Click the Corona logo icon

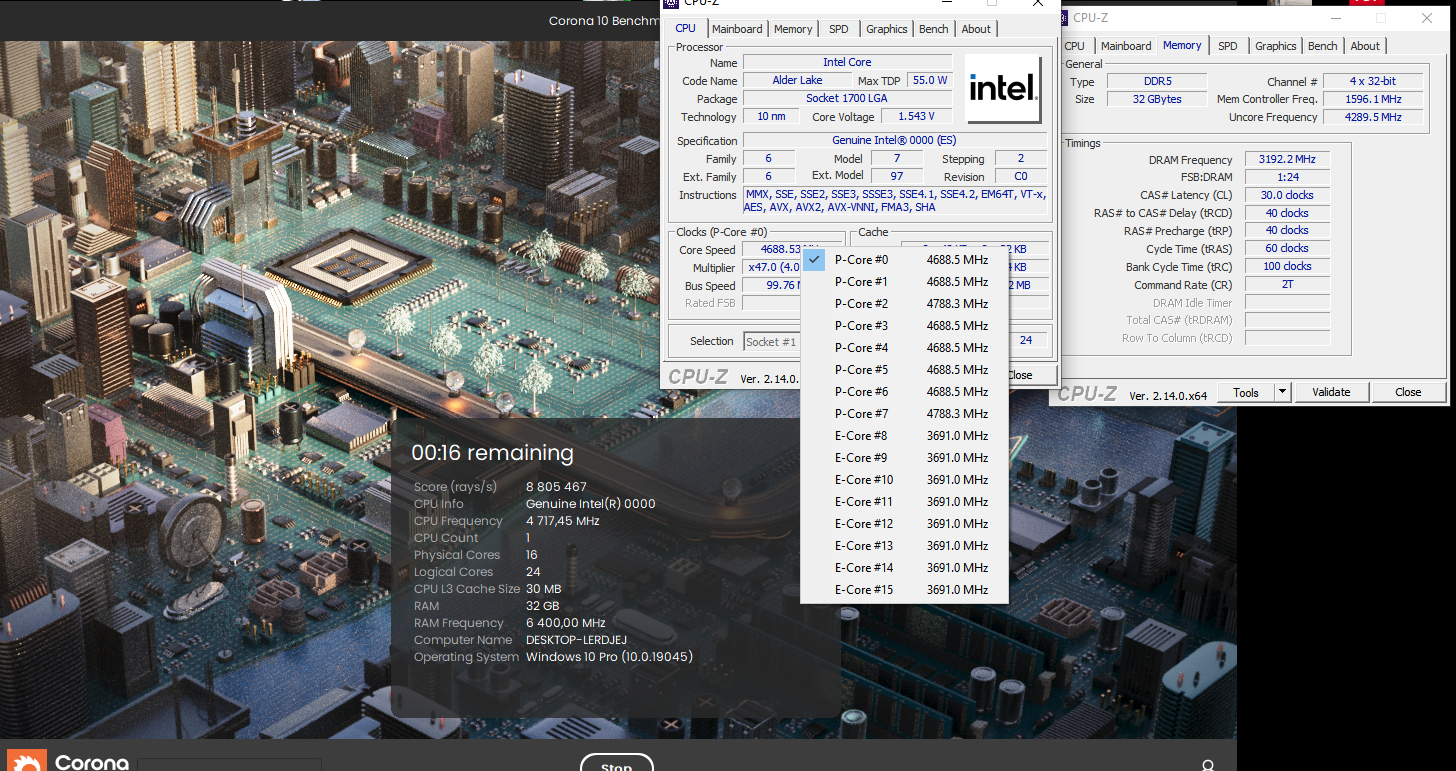pyautogui.click(x=27, y=763)
